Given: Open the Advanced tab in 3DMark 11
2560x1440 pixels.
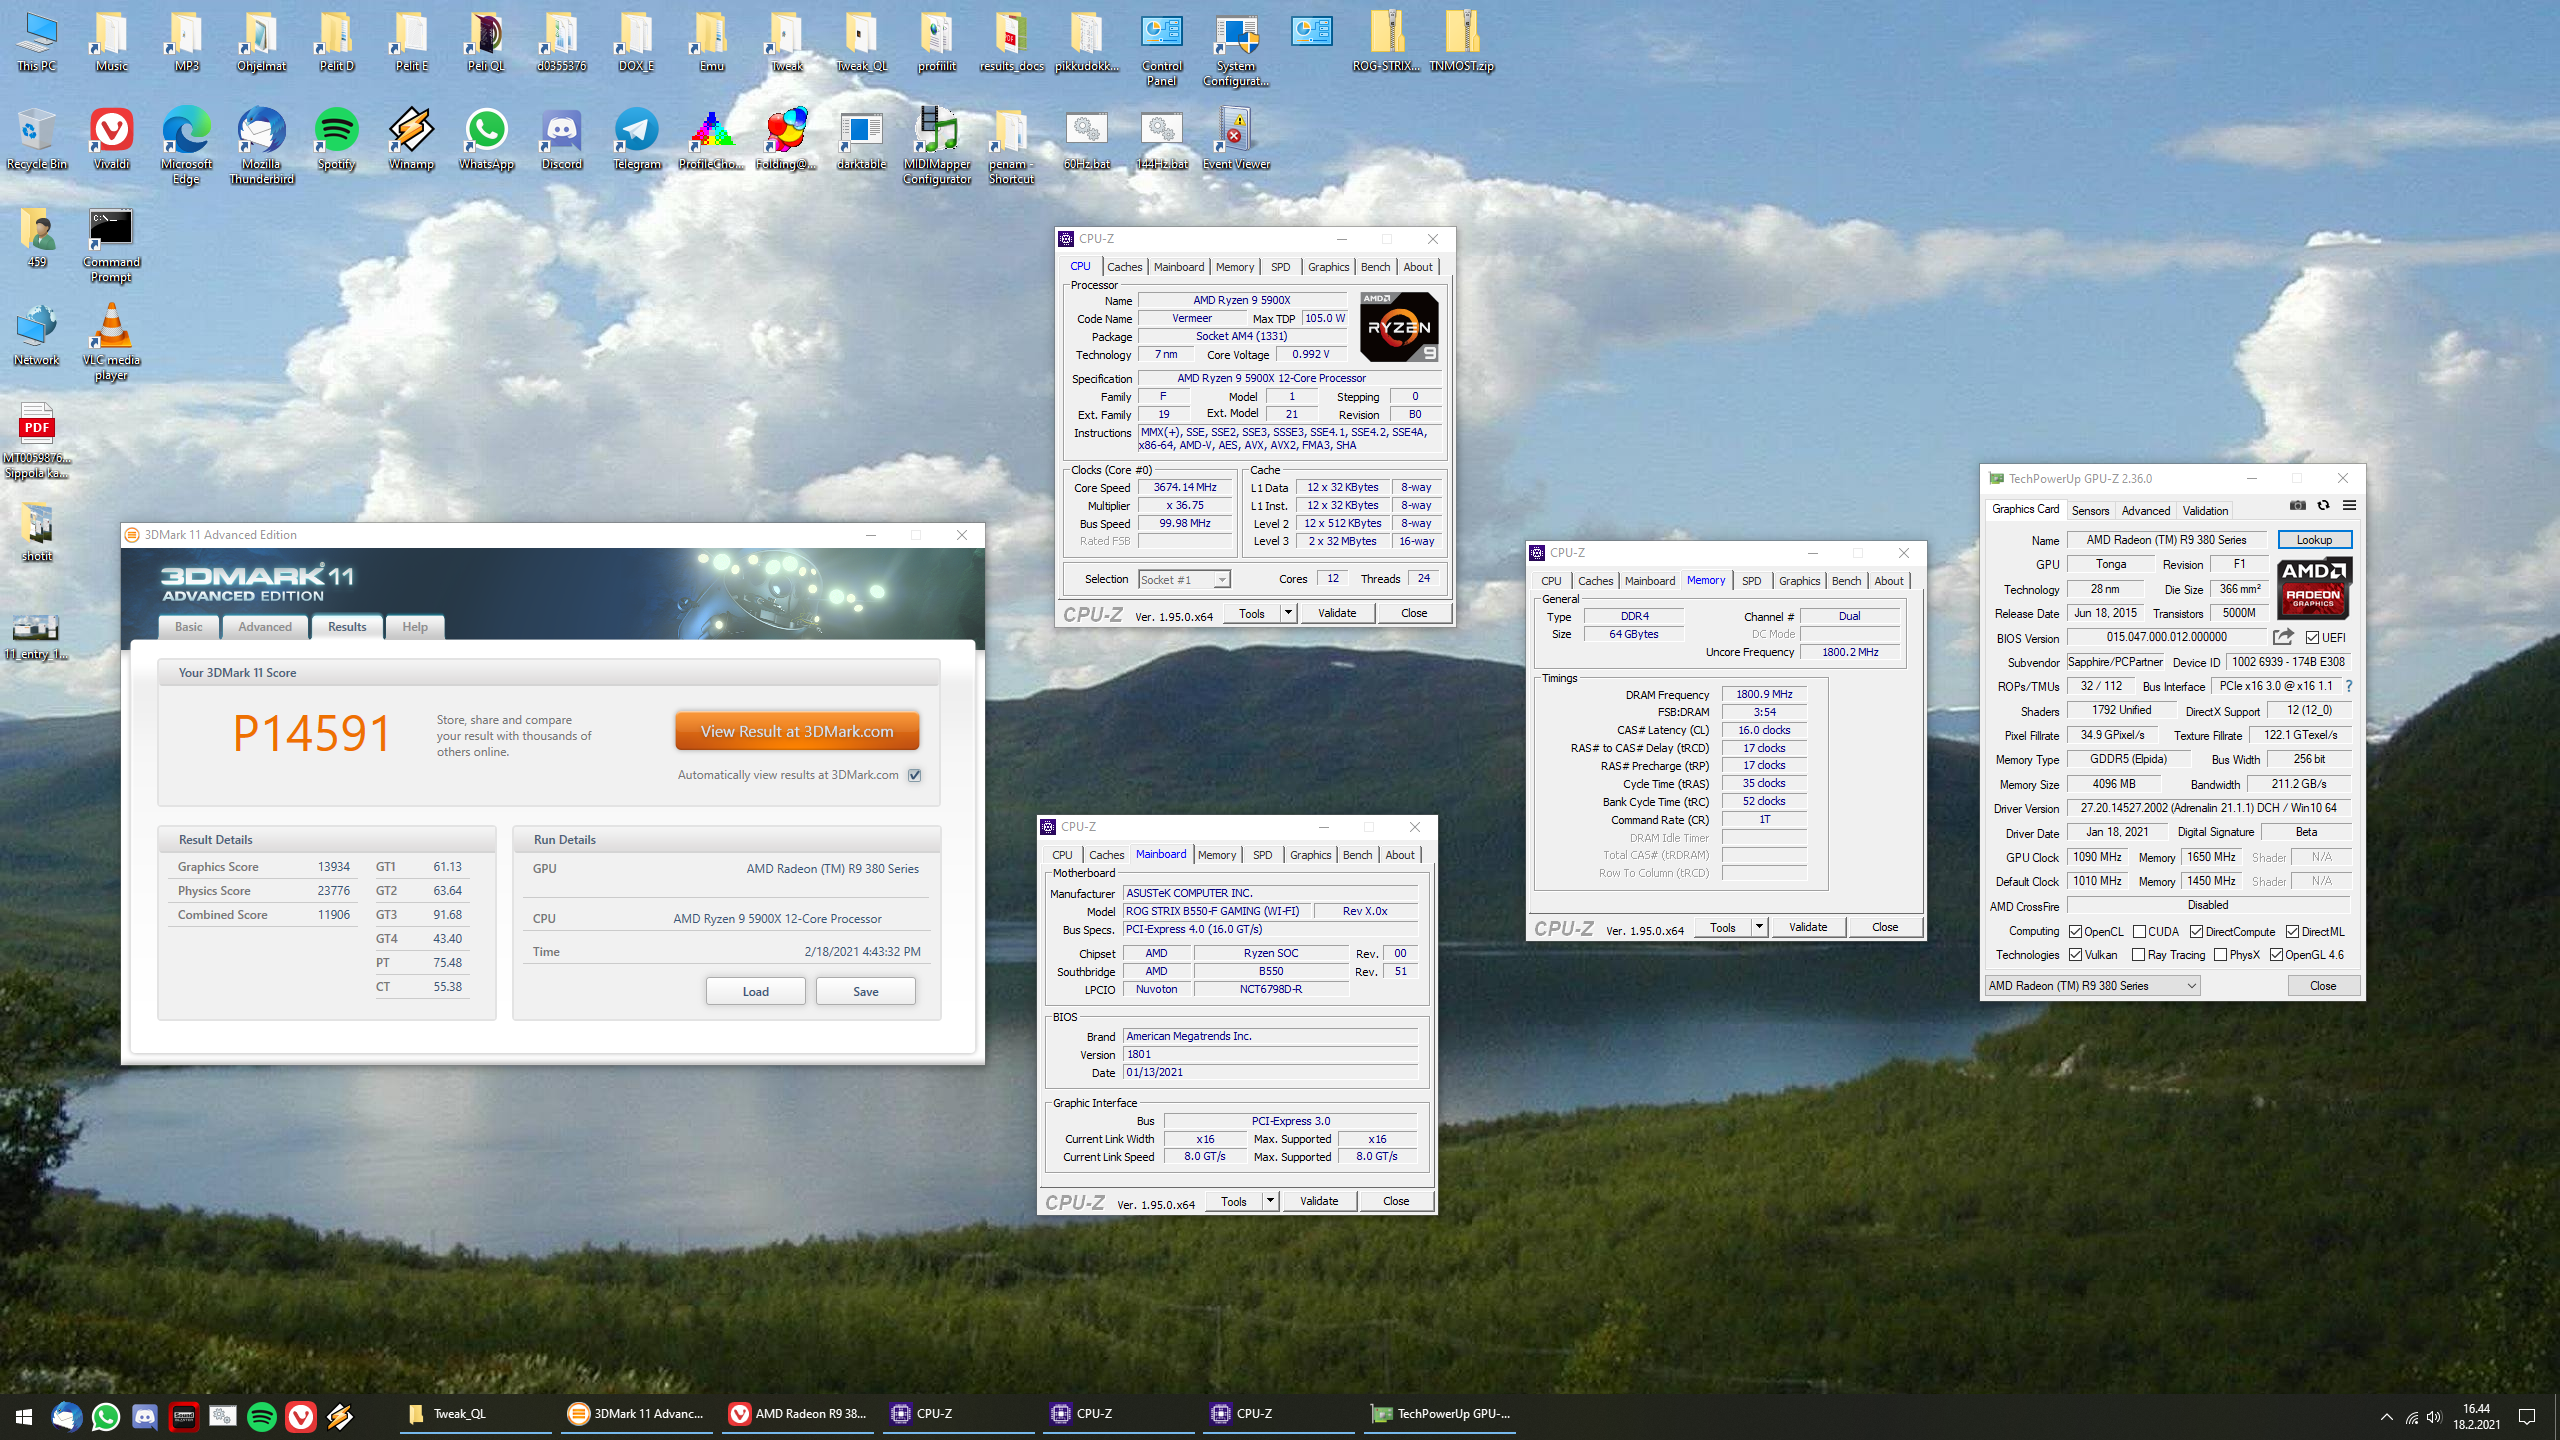Looking at the screenshot, I should click(x=265, y=627).
